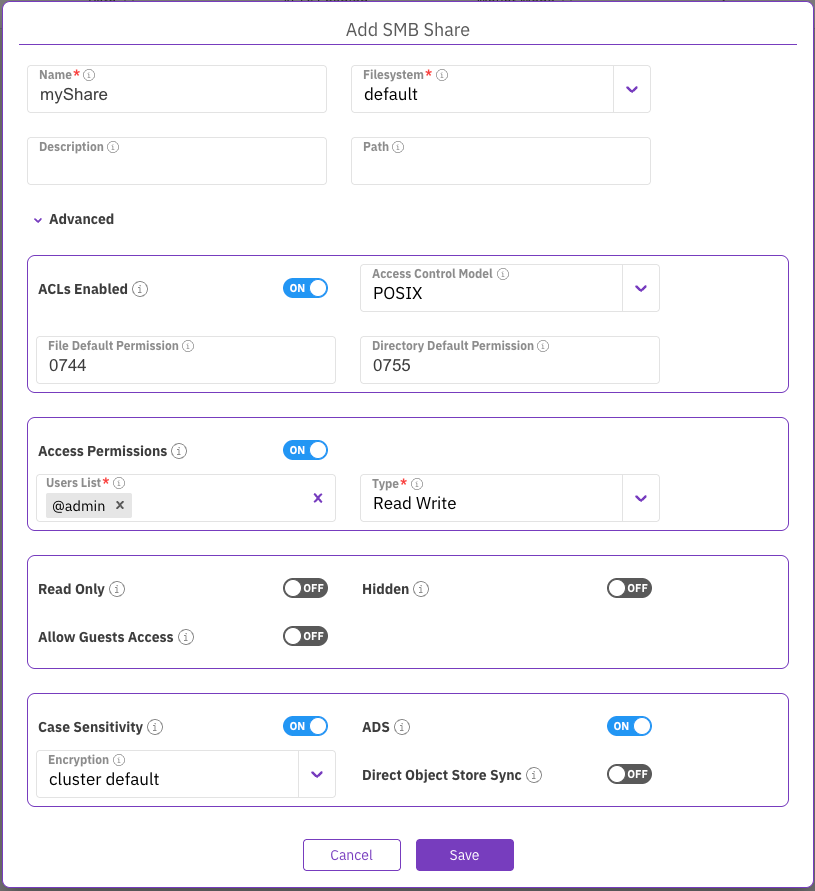Click the info icon beside Allow Guests Access

pos(186,637)
